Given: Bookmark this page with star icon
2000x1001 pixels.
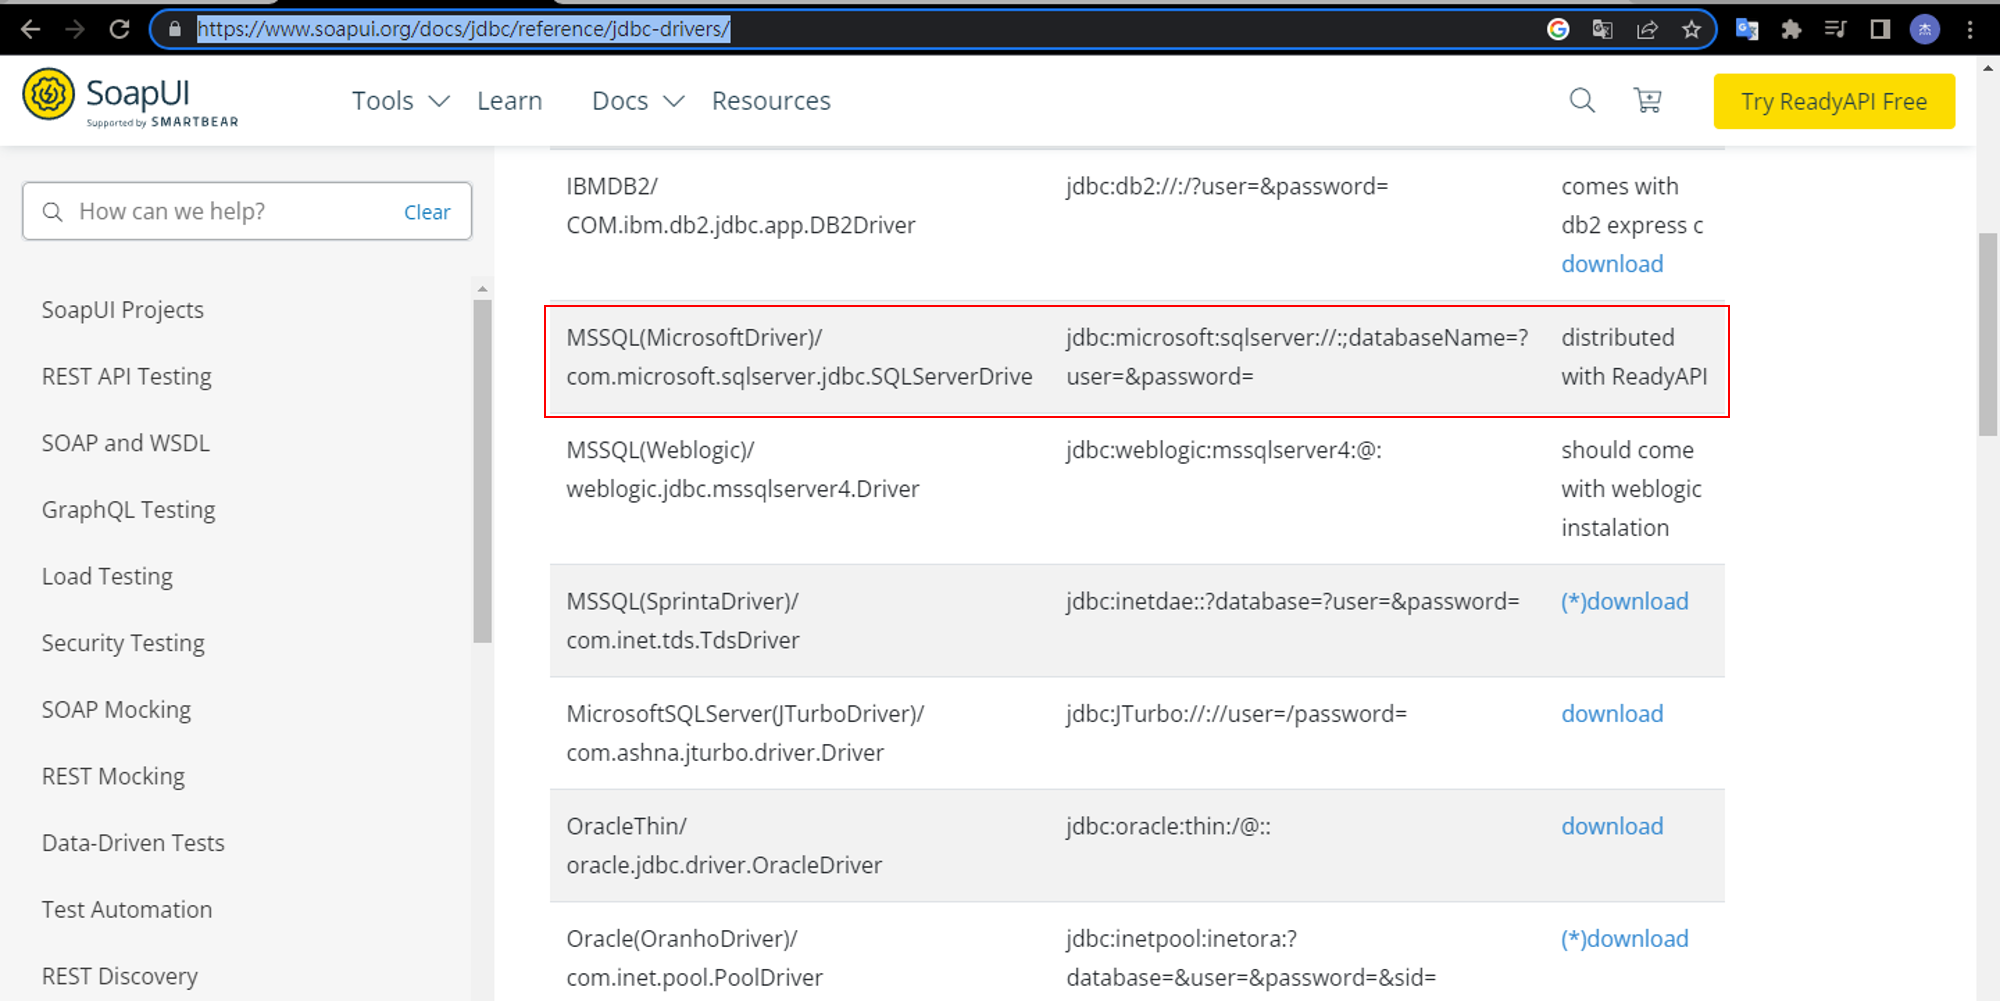Looking at the screenshot, I should [x=1691, y=29].
